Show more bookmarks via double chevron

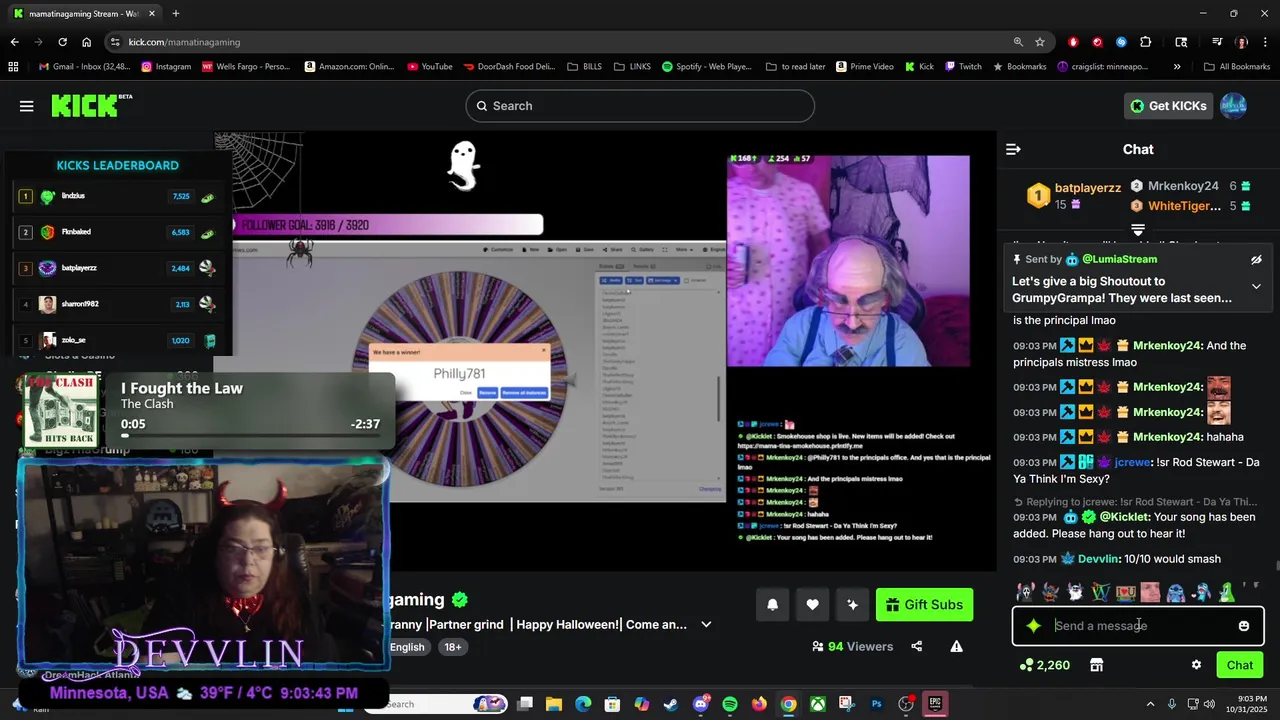point(1177,67)
